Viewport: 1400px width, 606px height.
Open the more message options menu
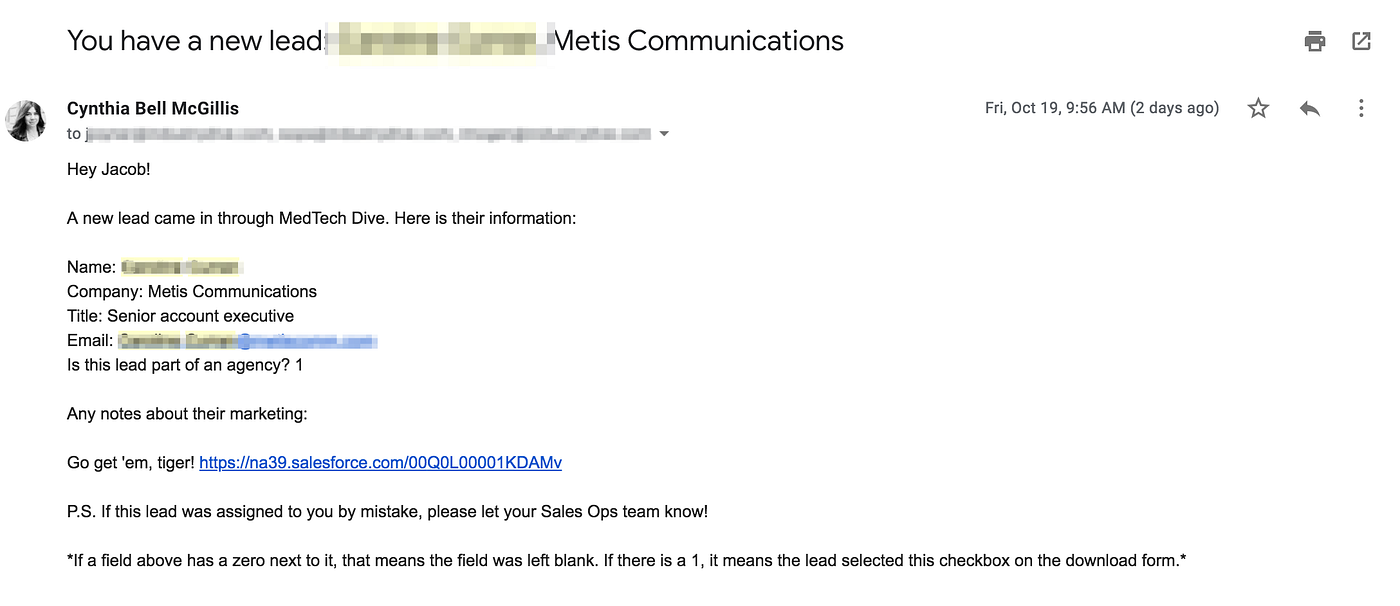click(x=1361, y=107)
